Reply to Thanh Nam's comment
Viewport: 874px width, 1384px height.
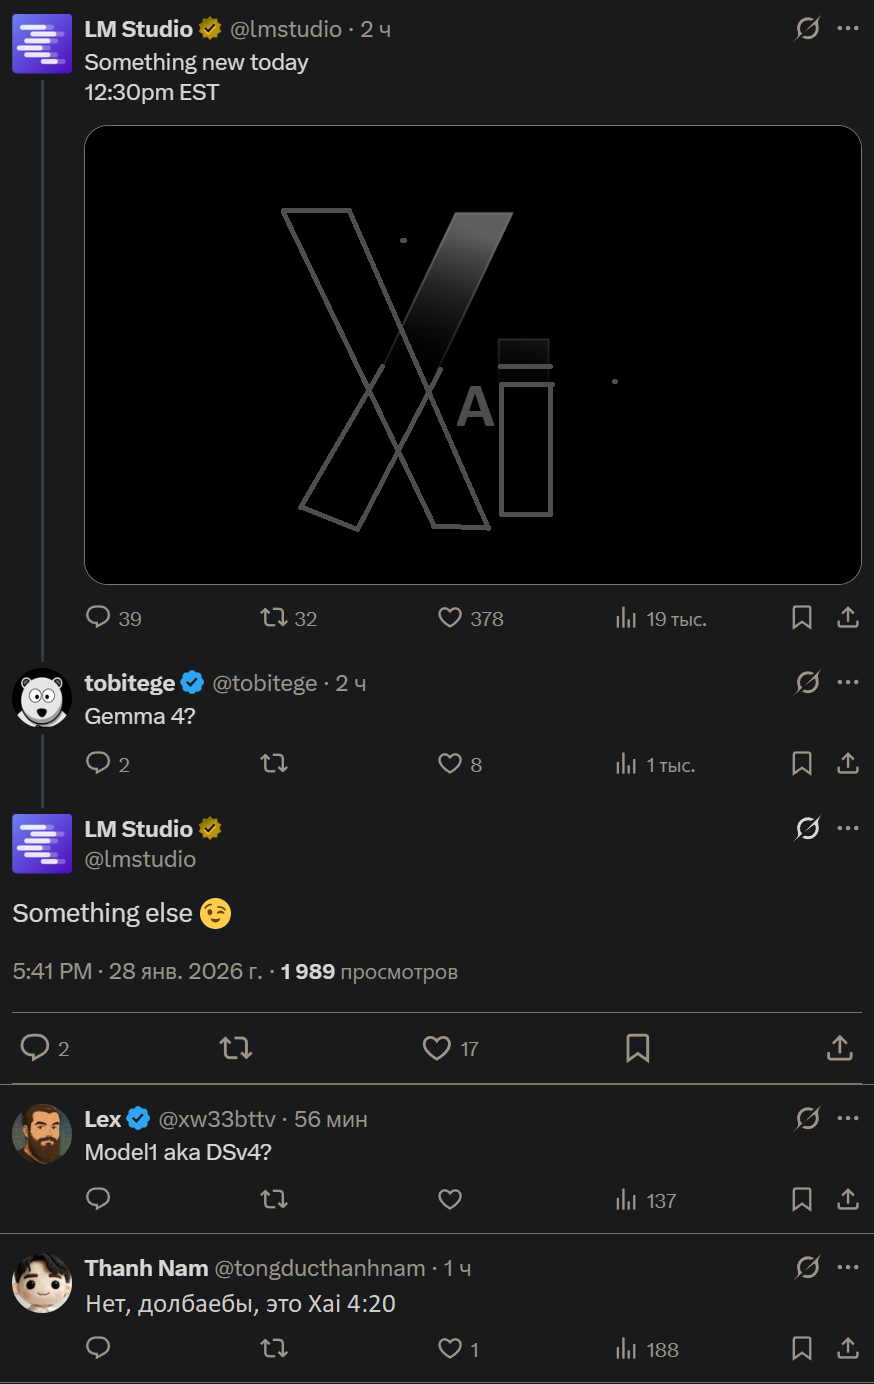[x=98, y=1348]
